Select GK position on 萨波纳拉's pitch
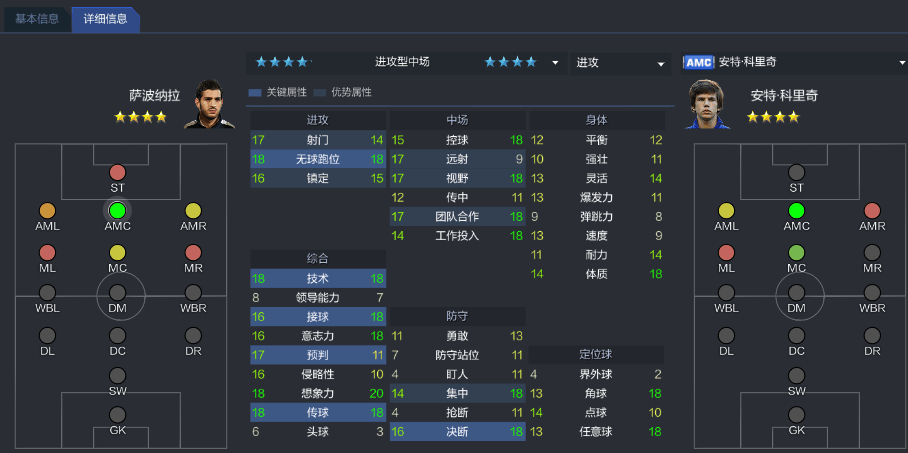Viewport: 908px width, 453px height. [118, 414]
